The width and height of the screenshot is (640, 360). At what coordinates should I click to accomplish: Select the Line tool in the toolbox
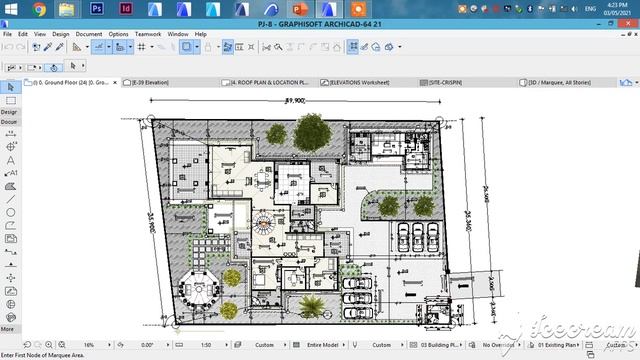pyautogui.click(x=11, y=199)
